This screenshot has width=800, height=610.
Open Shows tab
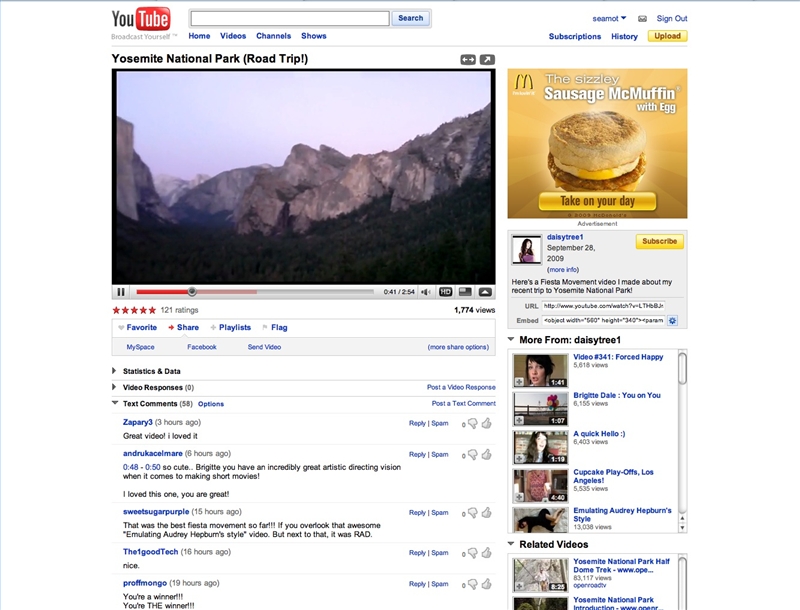314,36
